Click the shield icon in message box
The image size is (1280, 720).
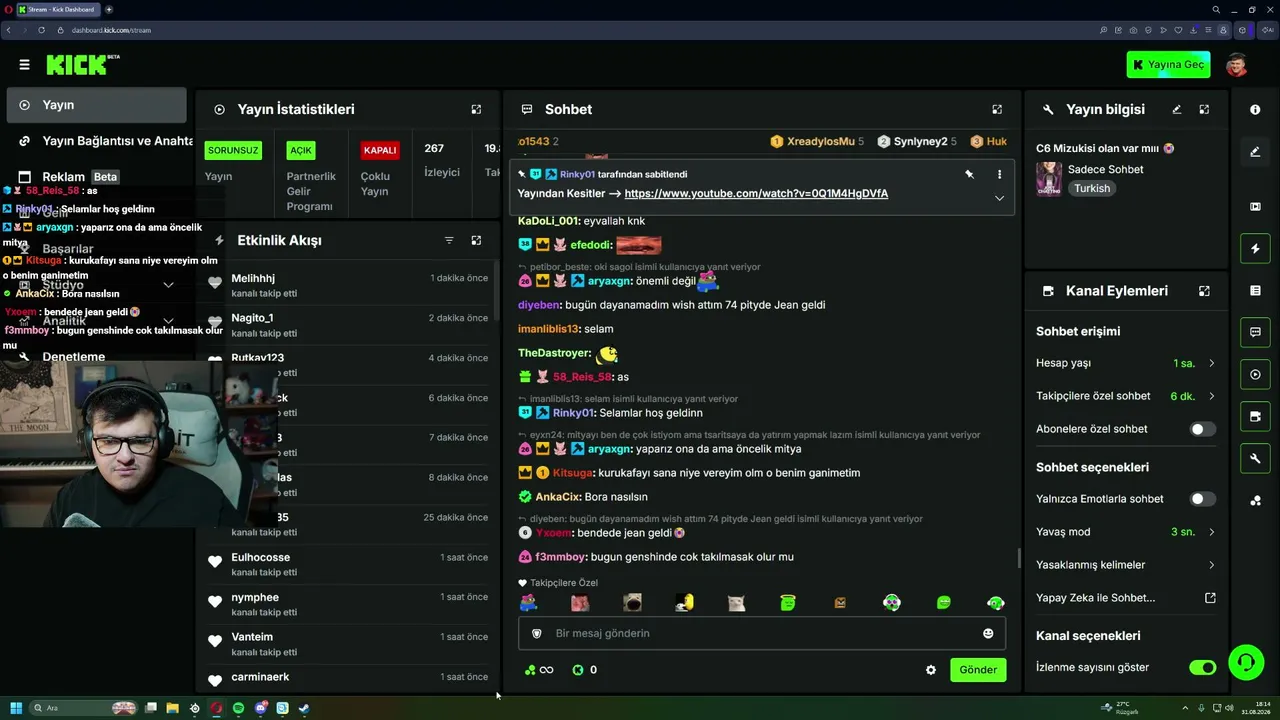(x=536, y=633)
